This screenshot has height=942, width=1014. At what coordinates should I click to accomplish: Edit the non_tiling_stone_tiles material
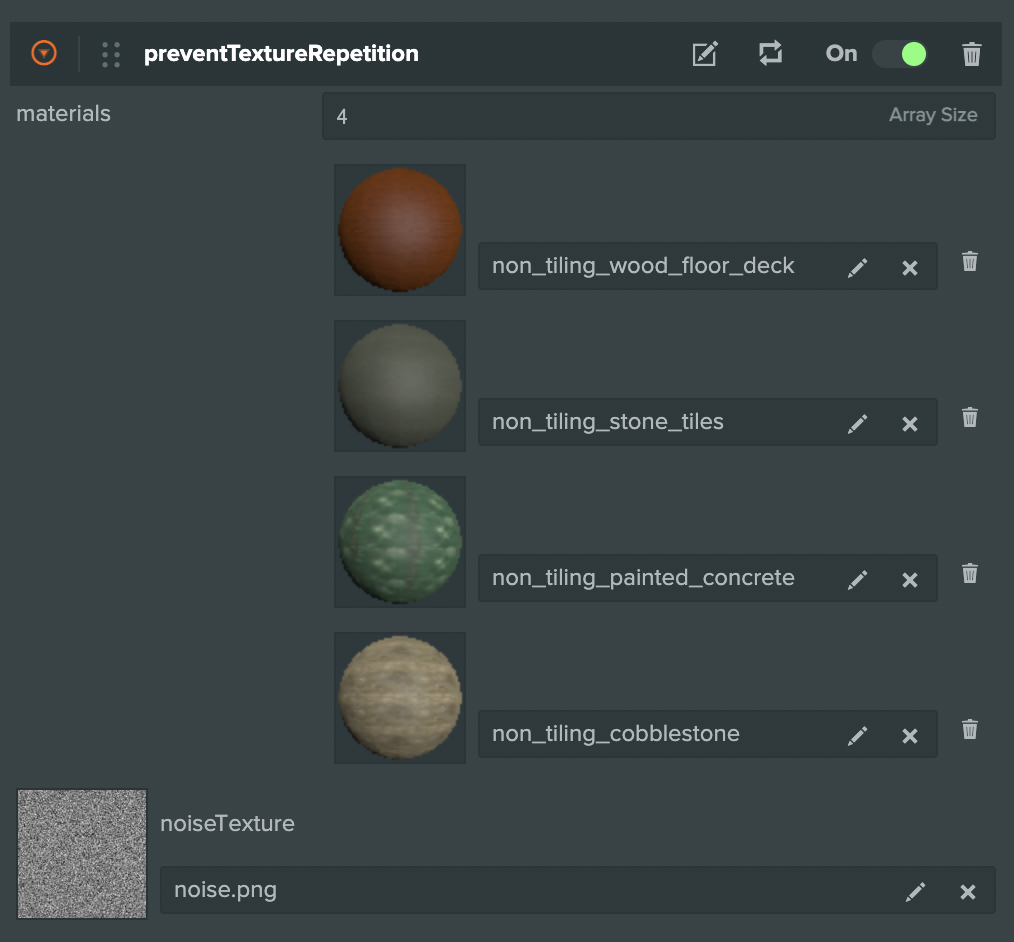tap(858, 422)
